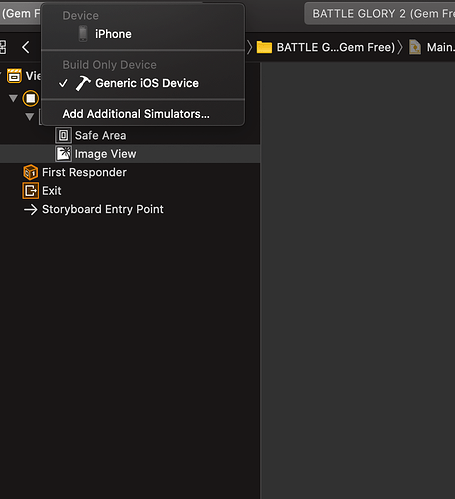The image size is (455, 499).
Task: Select the Safe Area outline row
Action: [130, 135]
